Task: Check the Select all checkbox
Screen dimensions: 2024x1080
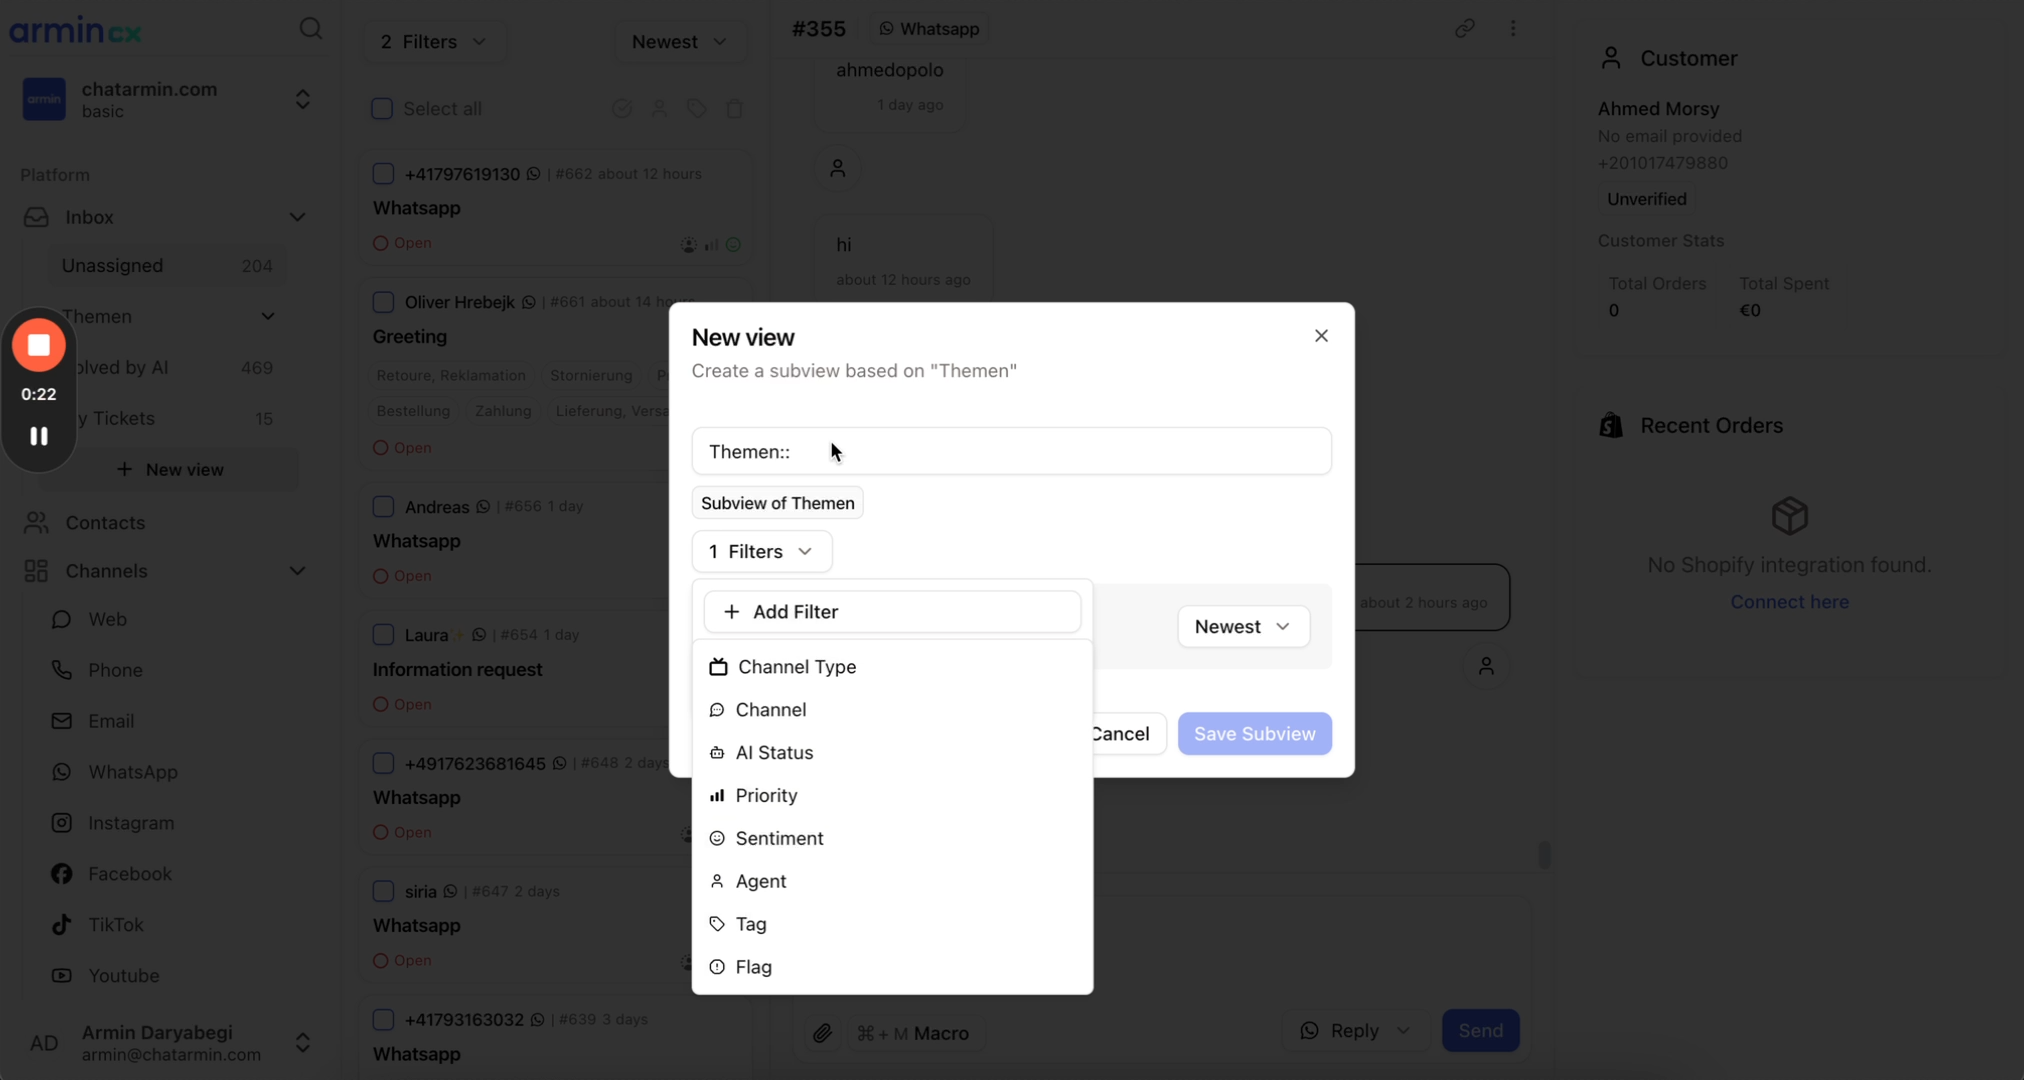Action: [x=382, y=108]
